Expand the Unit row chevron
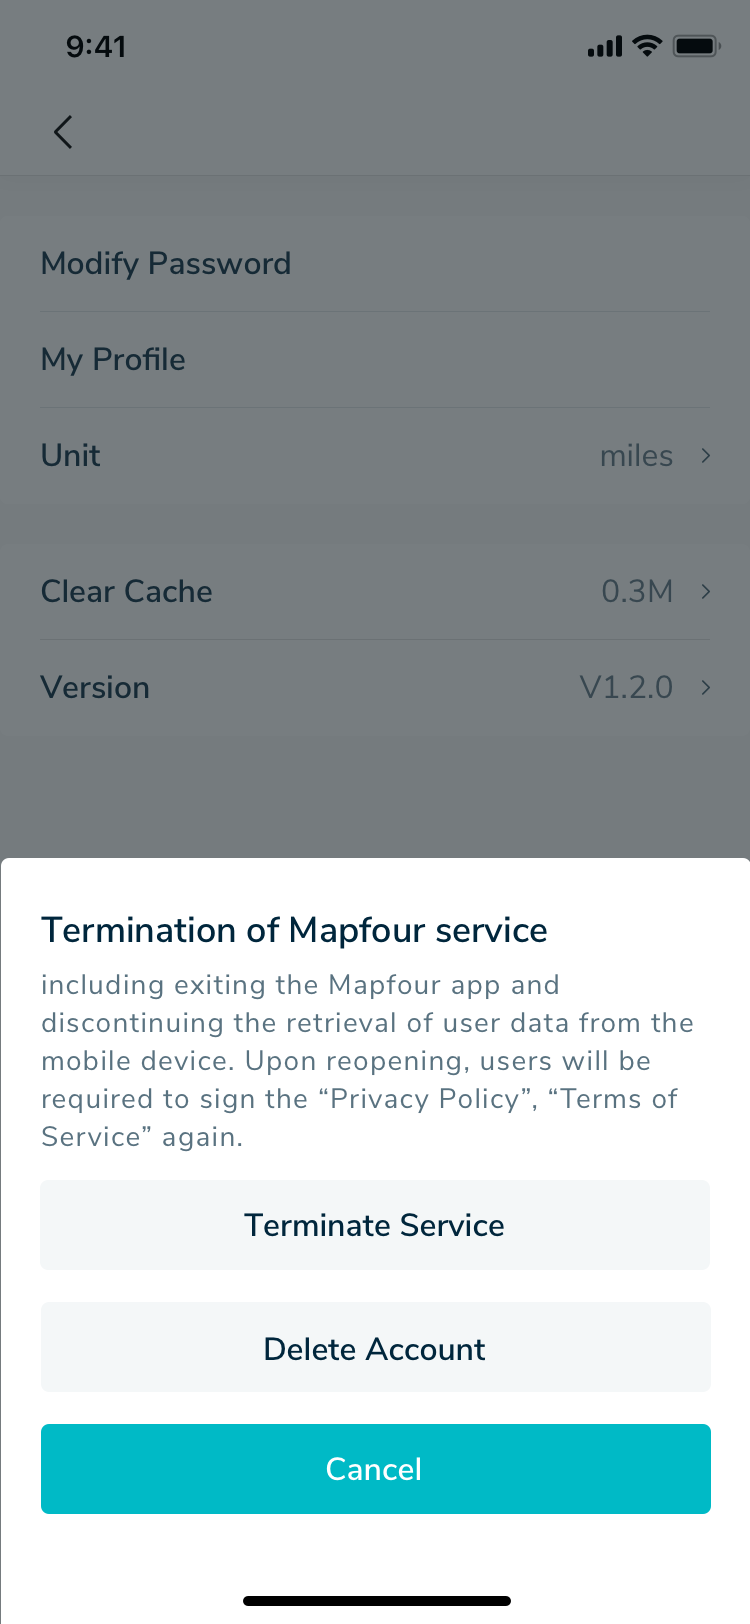This screenshot has height=1624, width=750. (706, 456)
